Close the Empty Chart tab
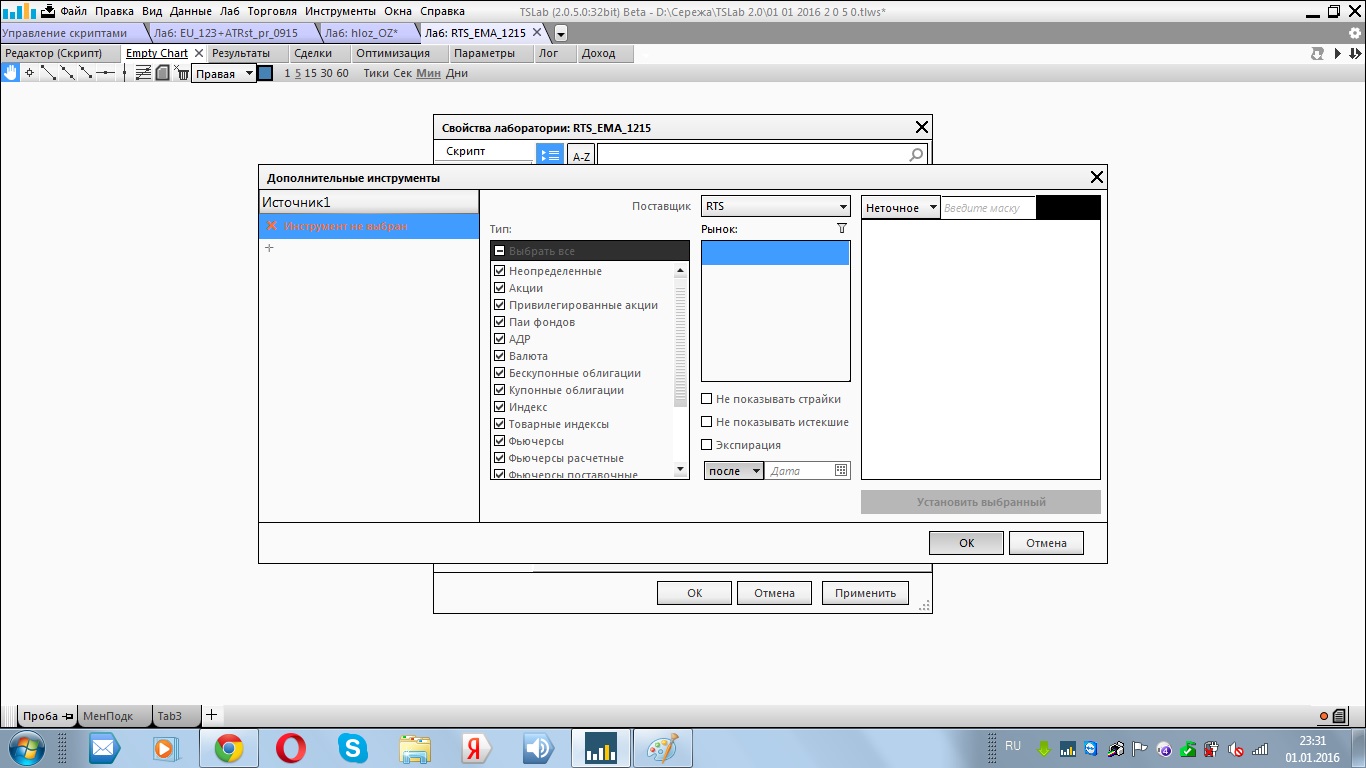1366x768 pixels. [x=198, y=53]
